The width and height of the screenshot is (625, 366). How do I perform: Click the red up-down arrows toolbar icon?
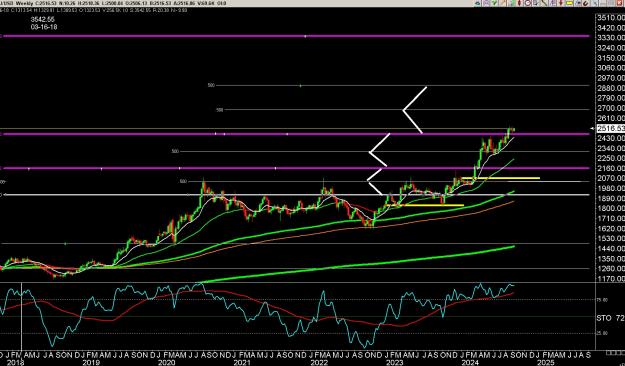(519, 3)
